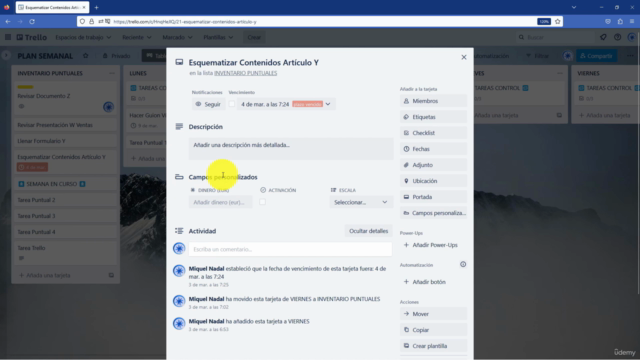The image size is (640, 360).
Task: Open the Tarea Puntual 2 card
Action: pos(65,200)
